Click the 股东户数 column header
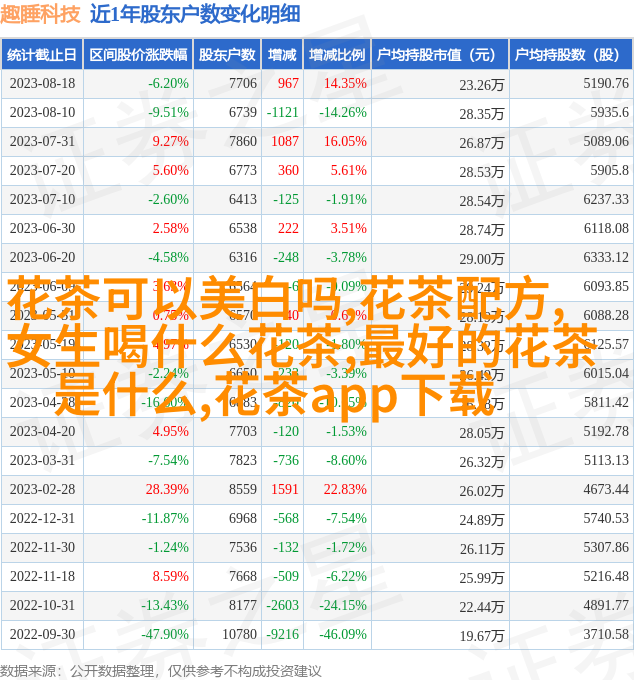The image size is (634, 680). pos(227,55)
